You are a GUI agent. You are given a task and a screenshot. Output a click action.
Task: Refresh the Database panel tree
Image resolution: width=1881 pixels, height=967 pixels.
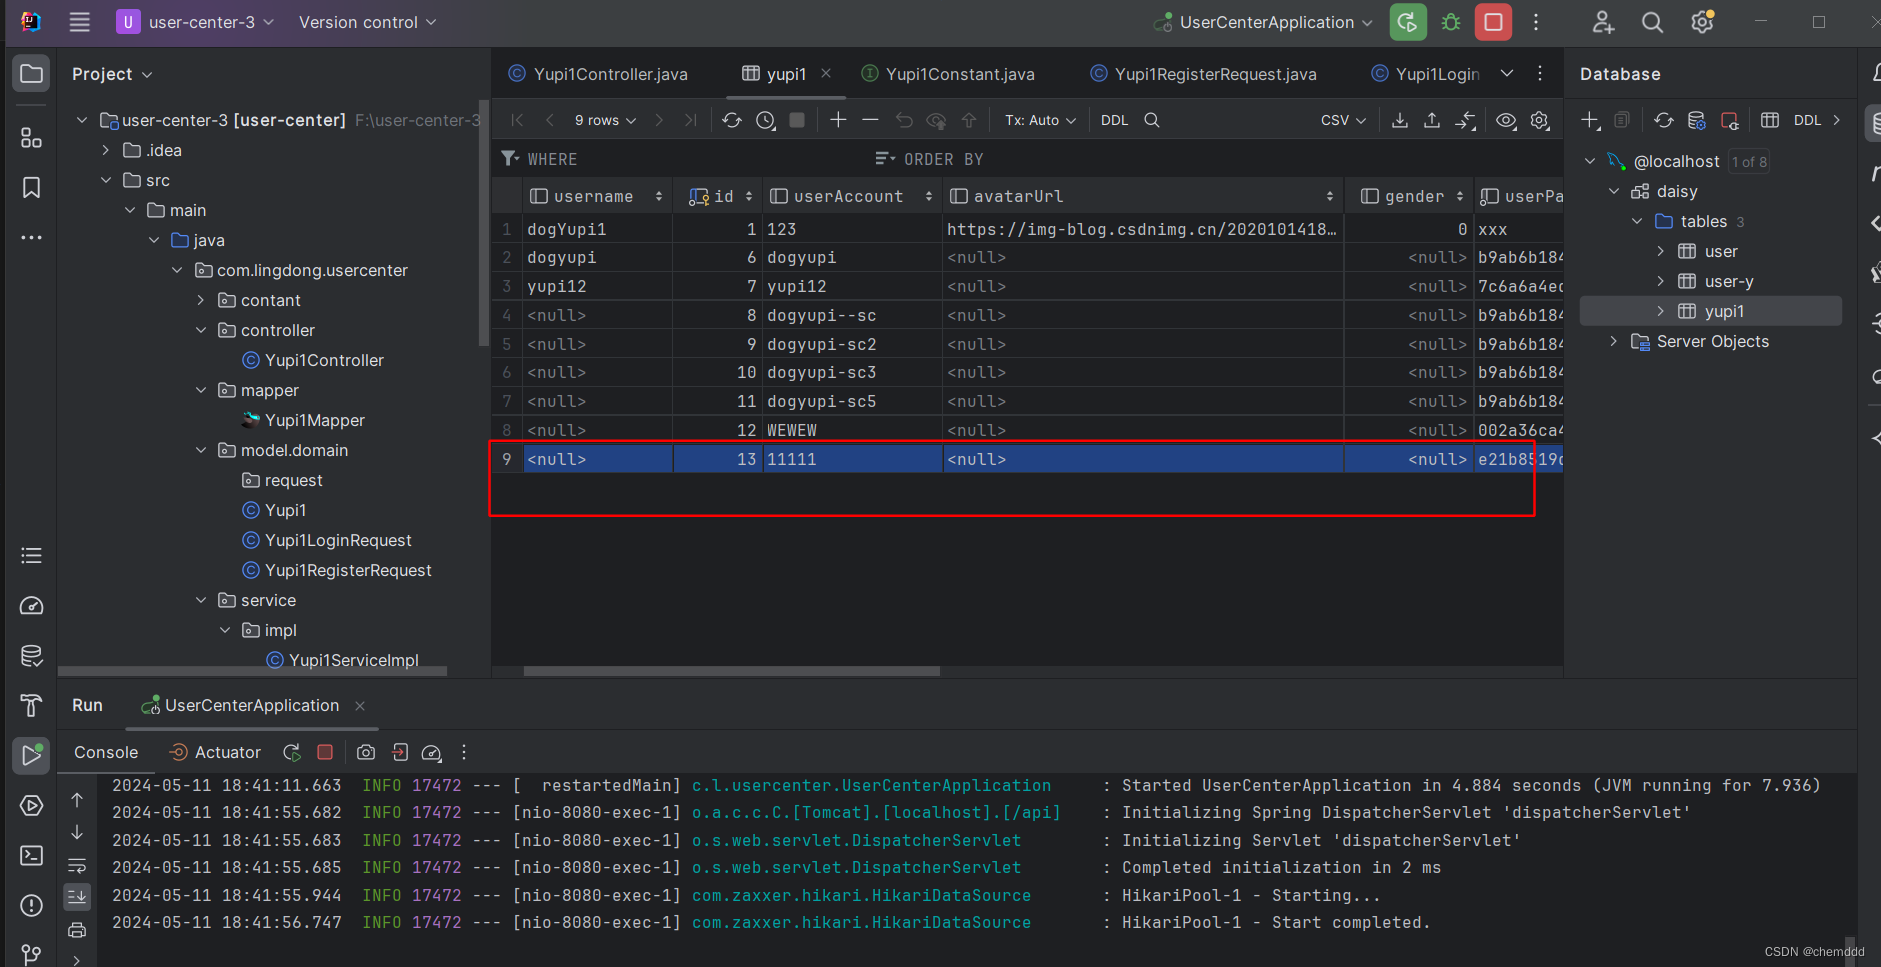point(1663,120)
